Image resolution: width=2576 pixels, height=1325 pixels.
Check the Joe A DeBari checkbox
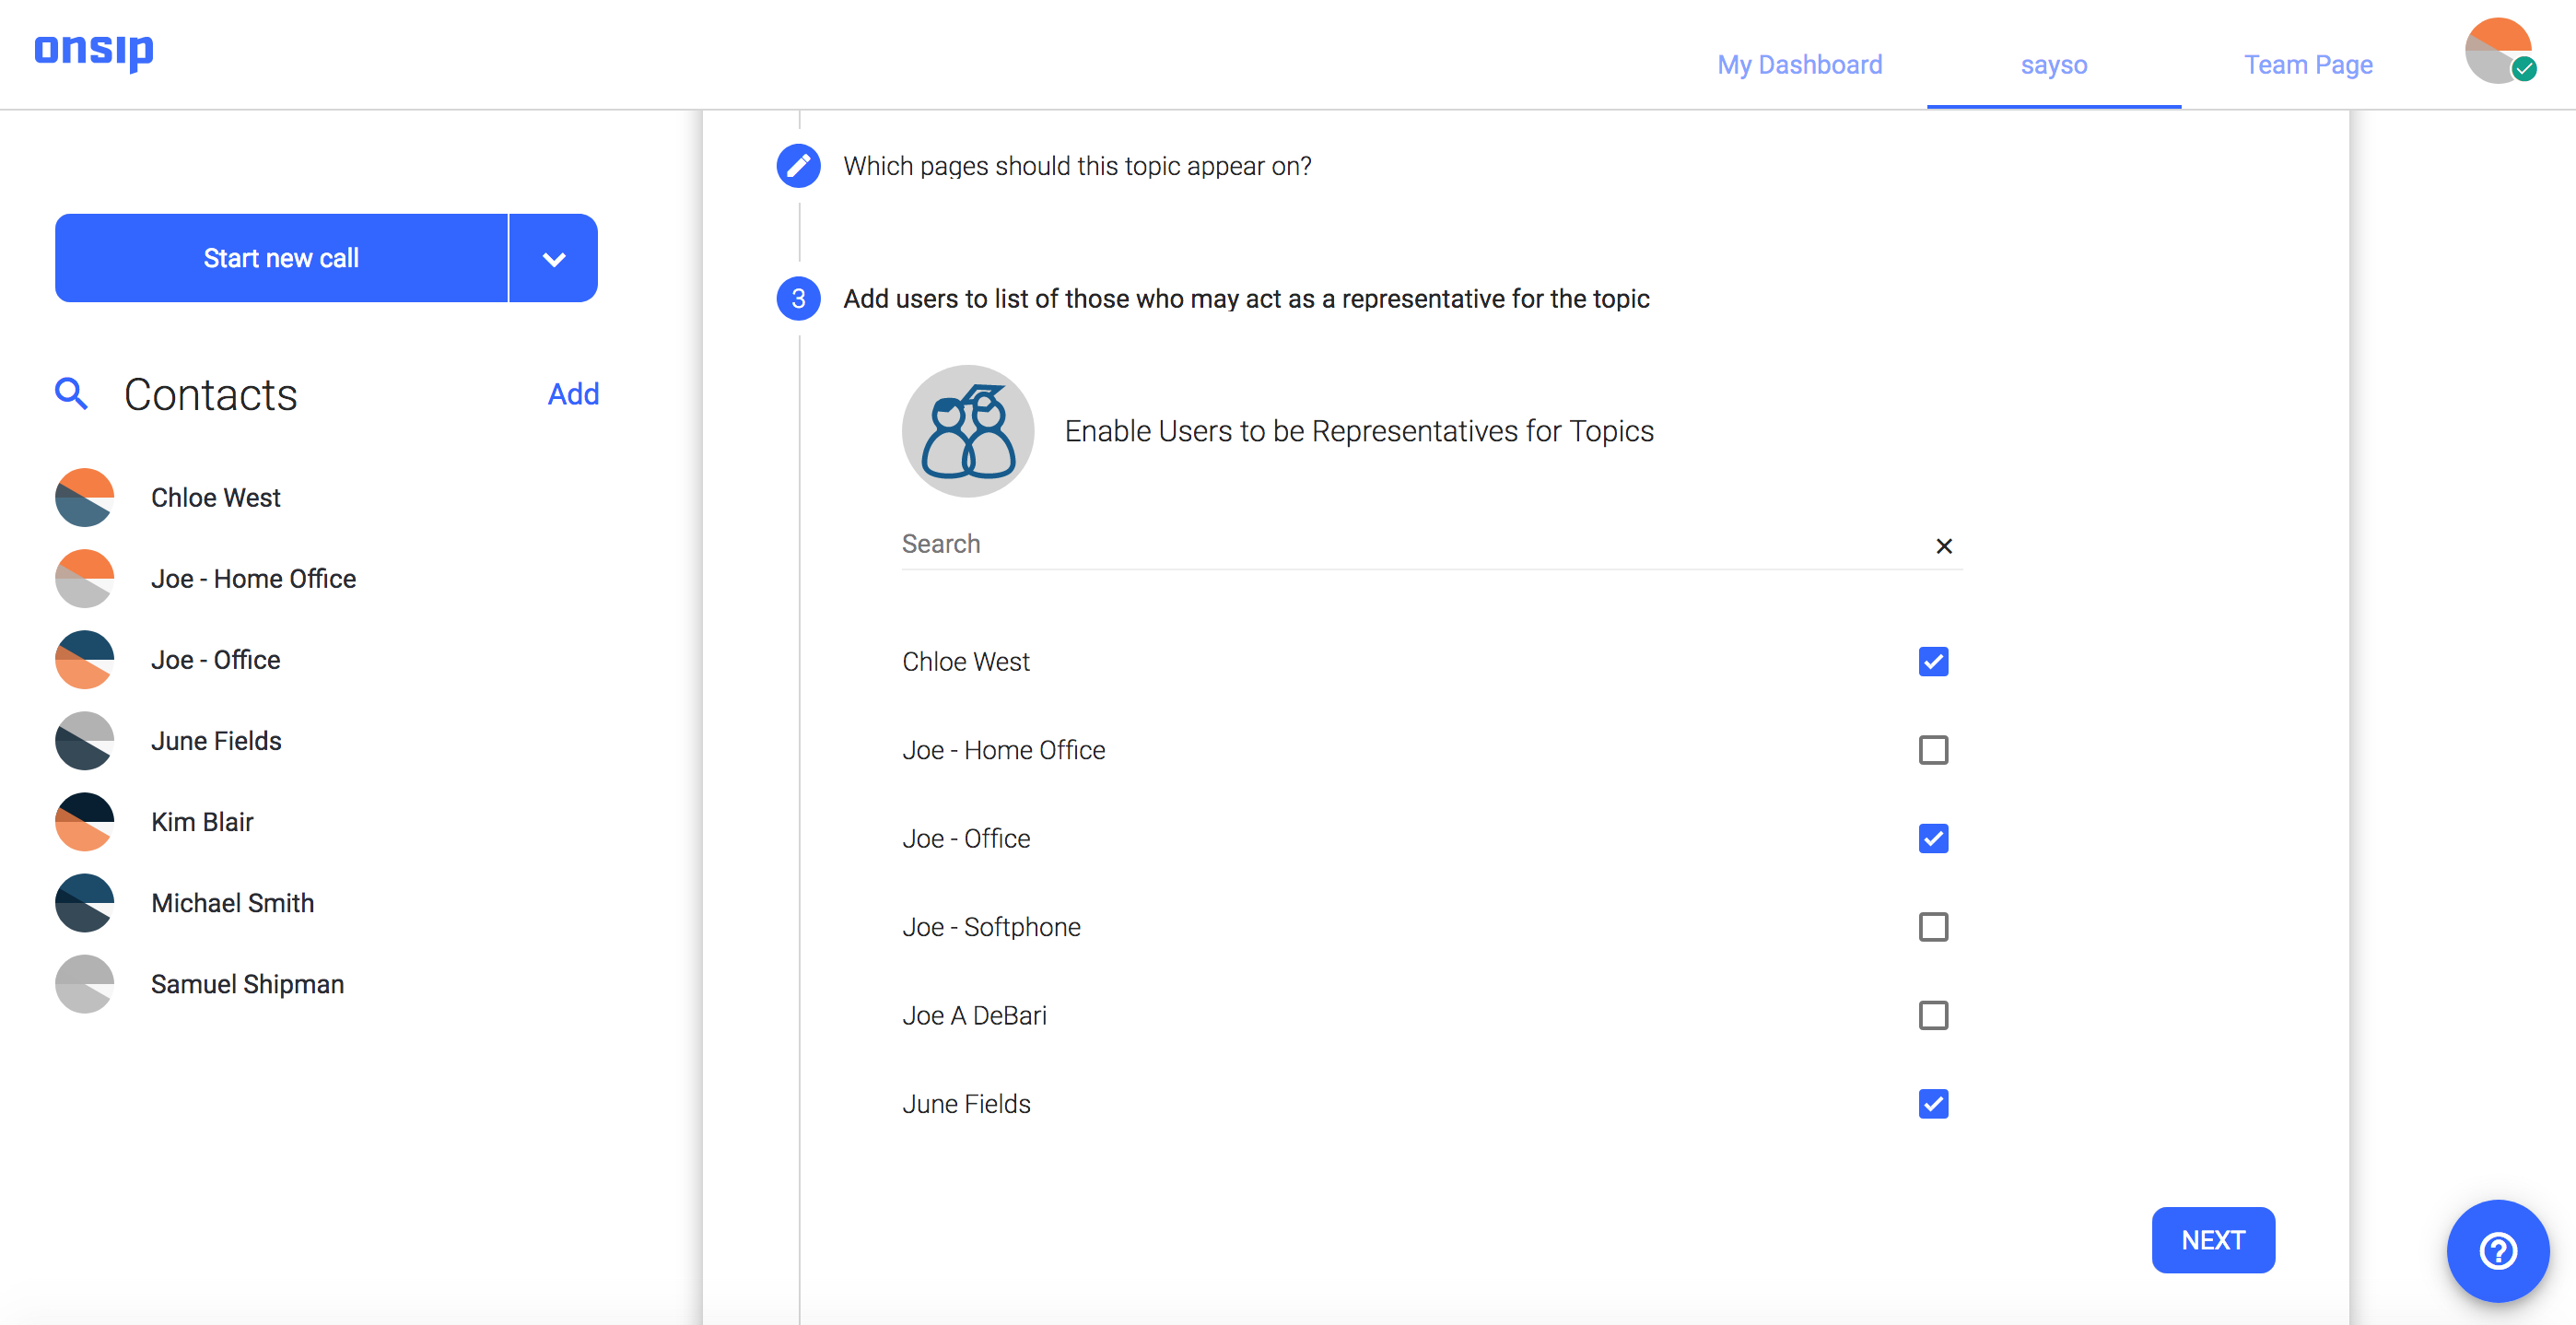(1933, 1015)
